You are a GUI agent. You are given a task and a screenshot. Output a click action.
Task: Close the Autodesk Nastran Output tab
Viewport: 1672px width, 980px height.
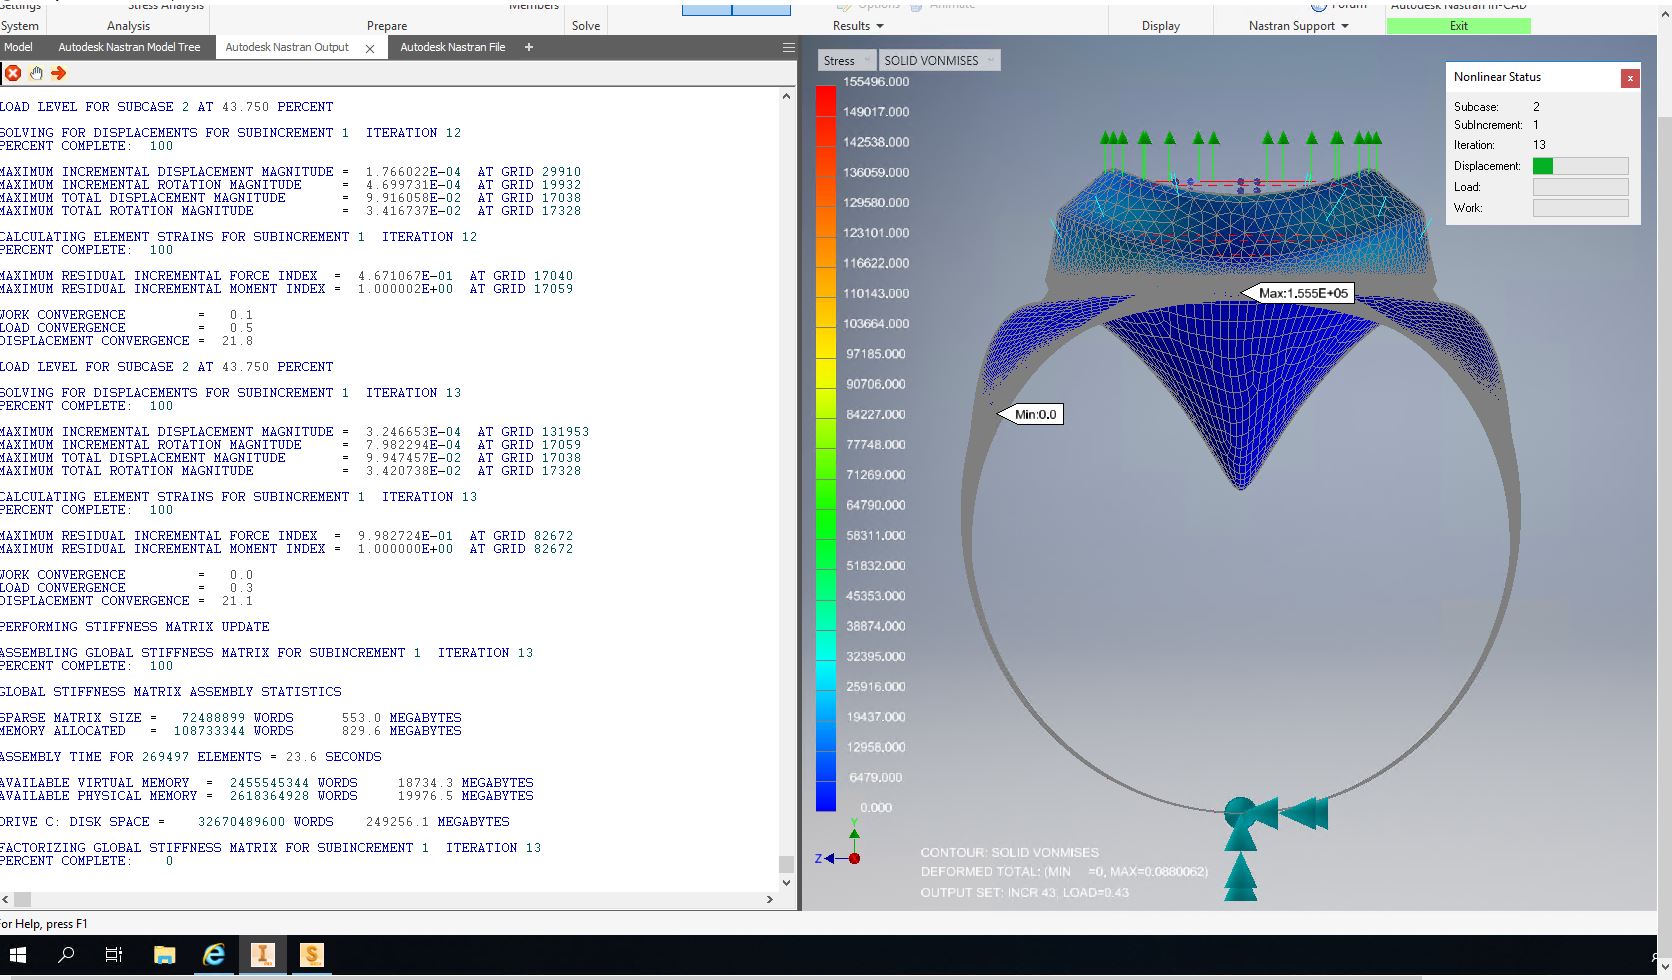[x=370, y=48]
